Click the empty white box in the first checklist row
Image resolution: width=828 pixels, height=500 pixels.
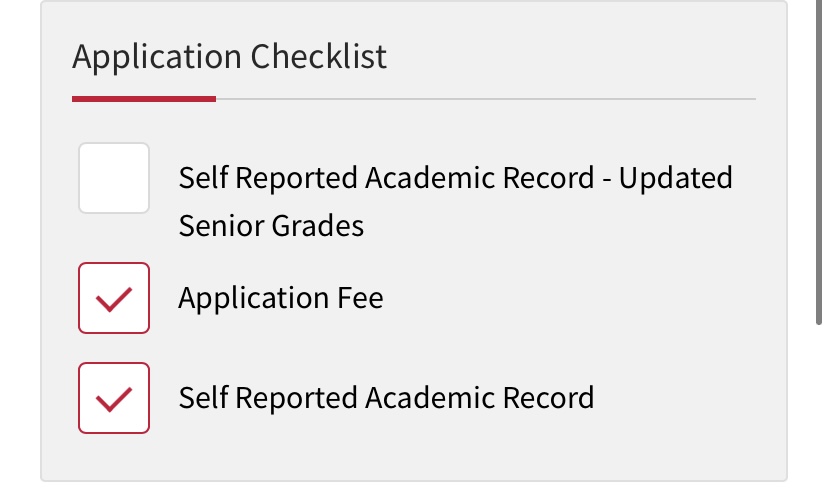tap(114, 178)
